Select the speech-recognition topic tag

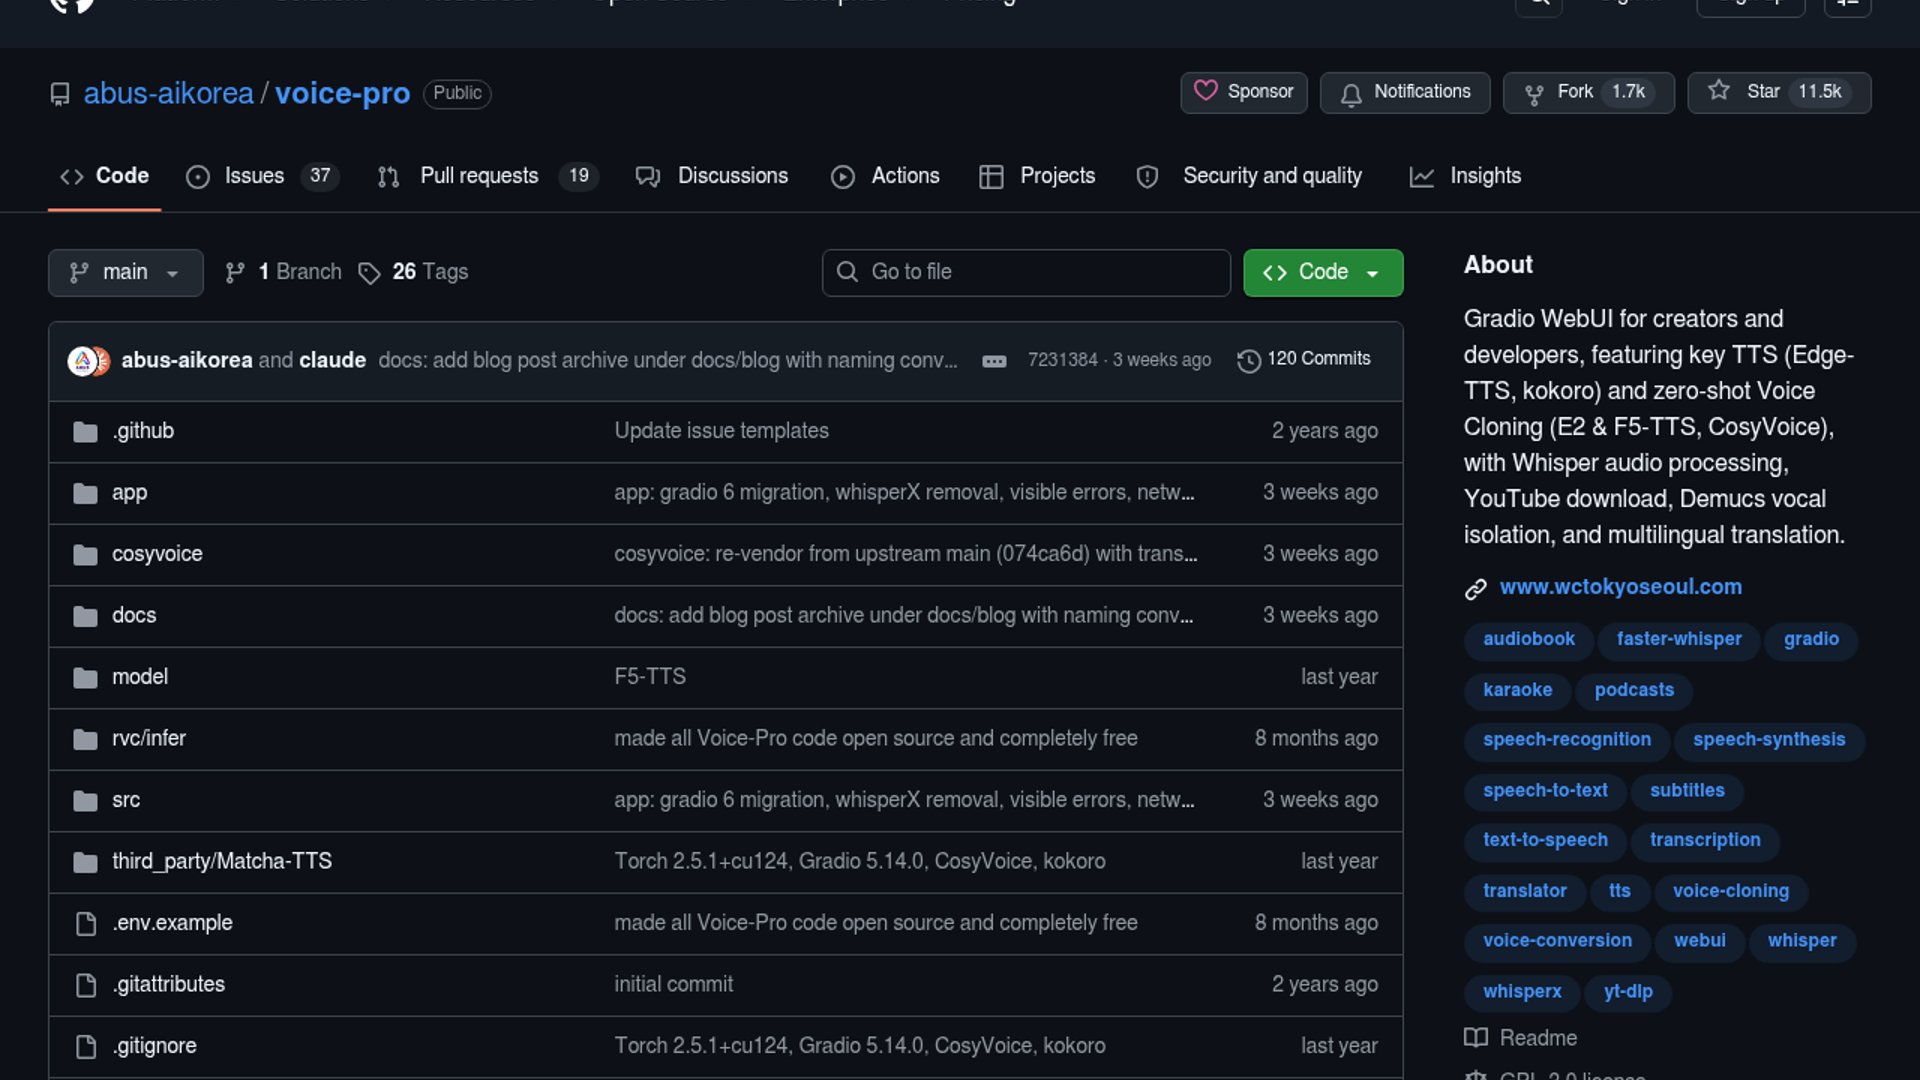click(x=1566, y=741)
